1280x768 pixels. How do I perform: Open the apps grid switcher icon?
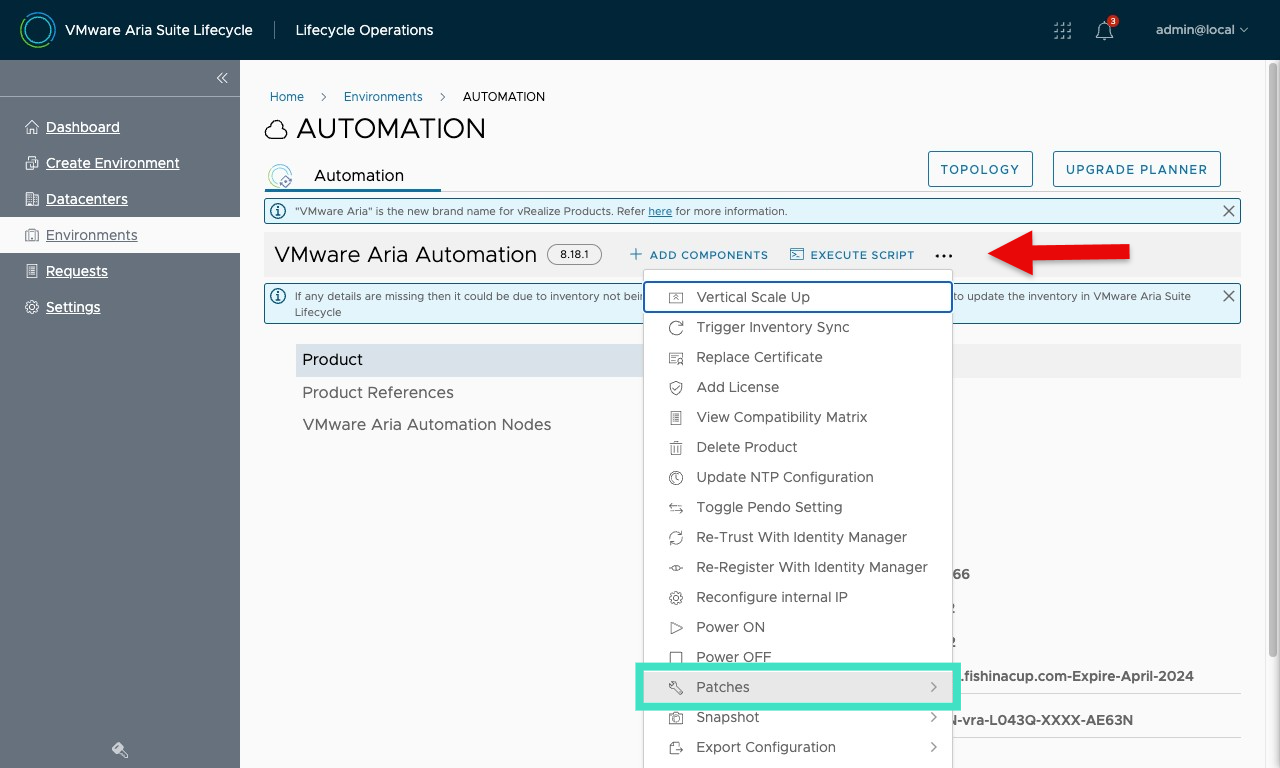coord(1063,30)
